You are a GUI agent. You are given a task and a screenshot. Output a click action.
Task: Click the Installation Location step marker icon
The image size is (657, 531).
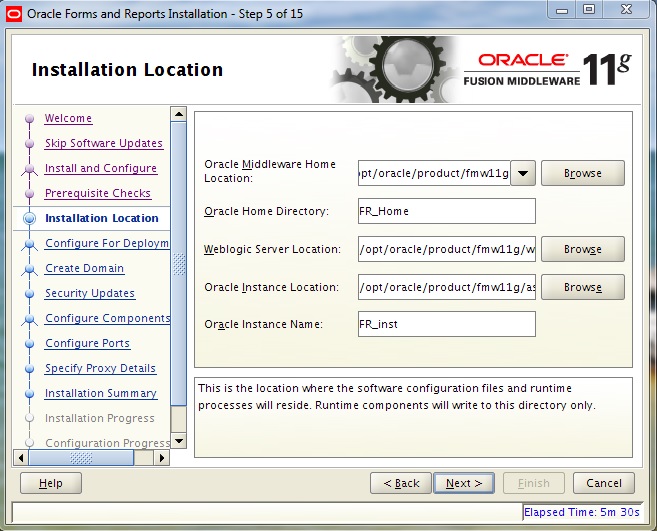tap(28, 218)
